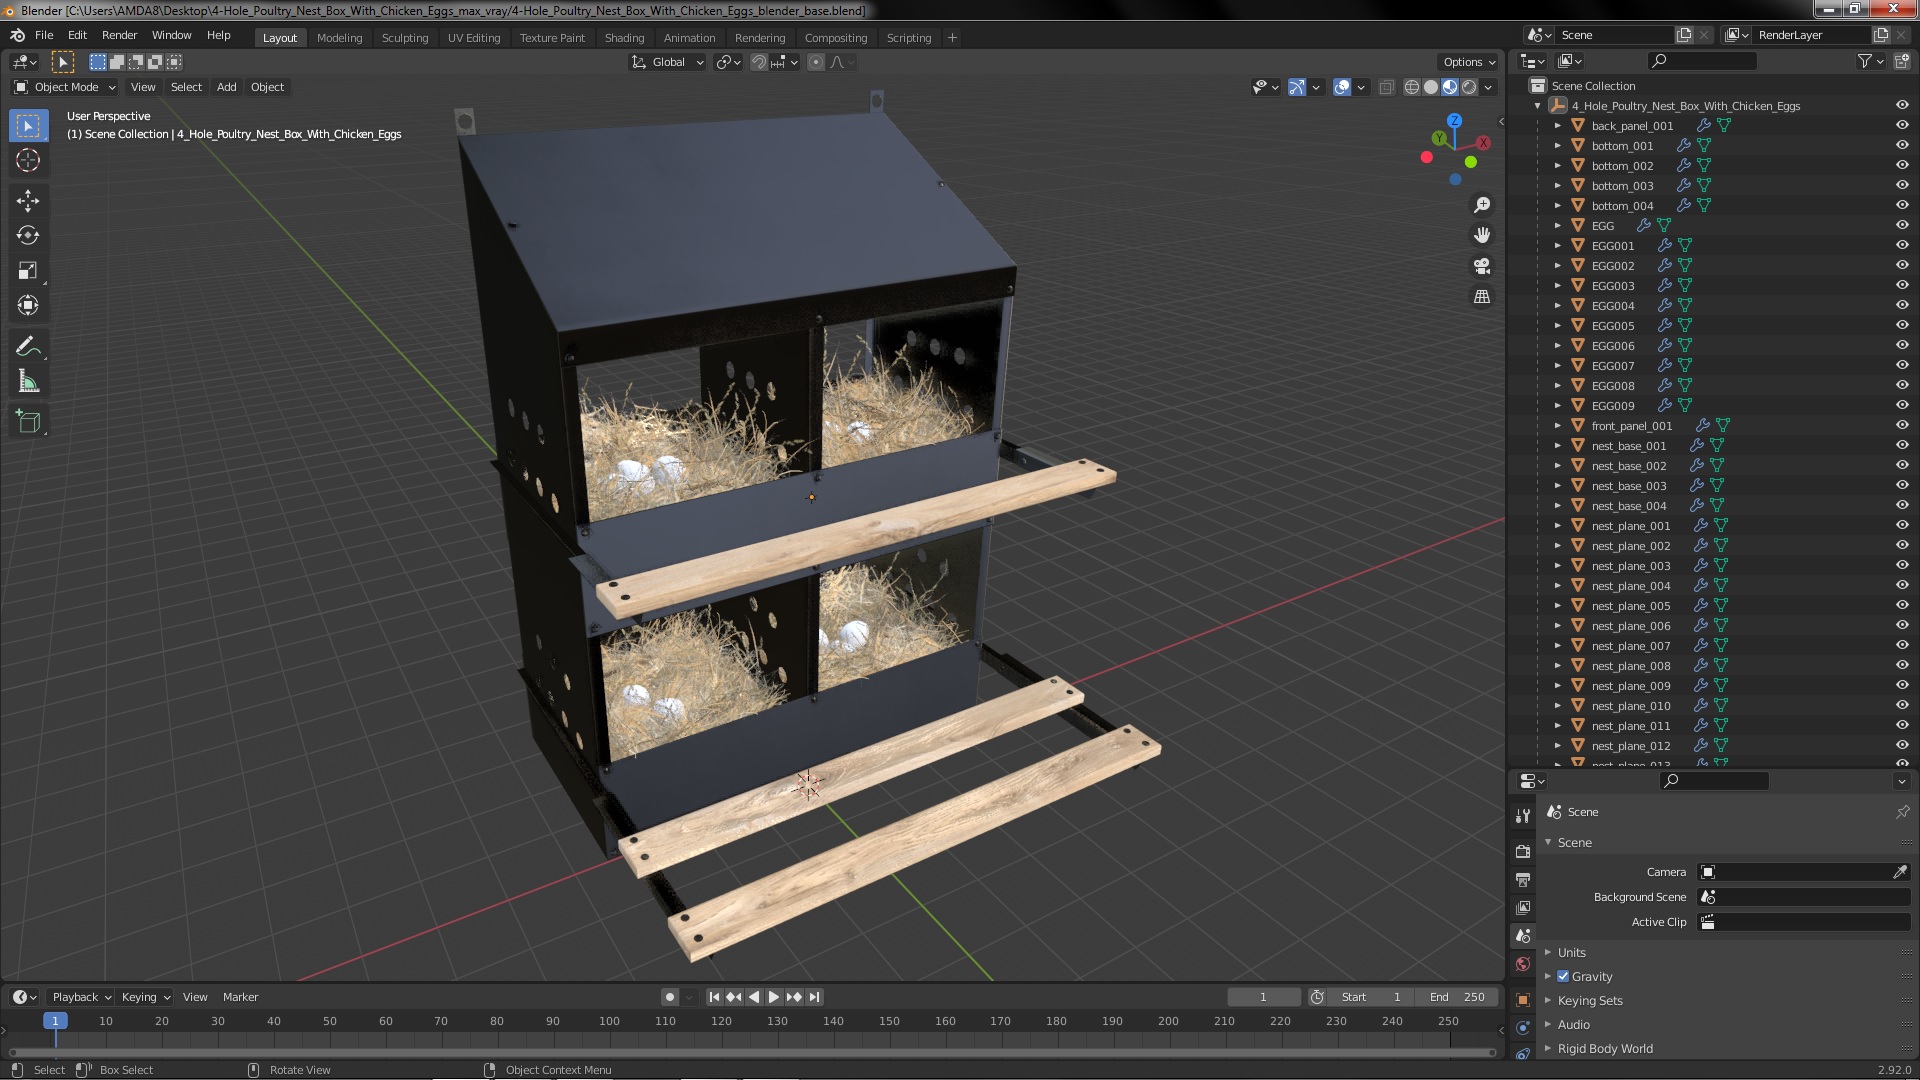Image resolution: width=1920 pixels, height=1080 pixels.
Task: Select the Move tool in toolbar
Action: (x=28, y=200)
